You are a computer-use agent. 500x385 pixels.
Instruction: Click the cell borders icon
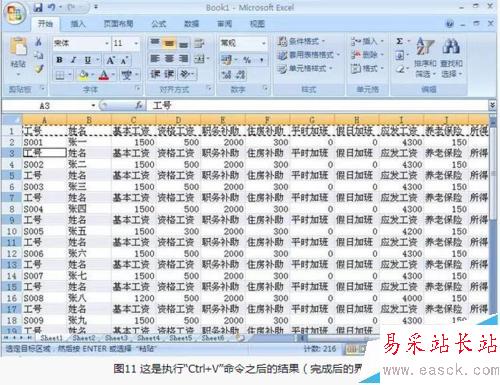[x=60, y=75]
